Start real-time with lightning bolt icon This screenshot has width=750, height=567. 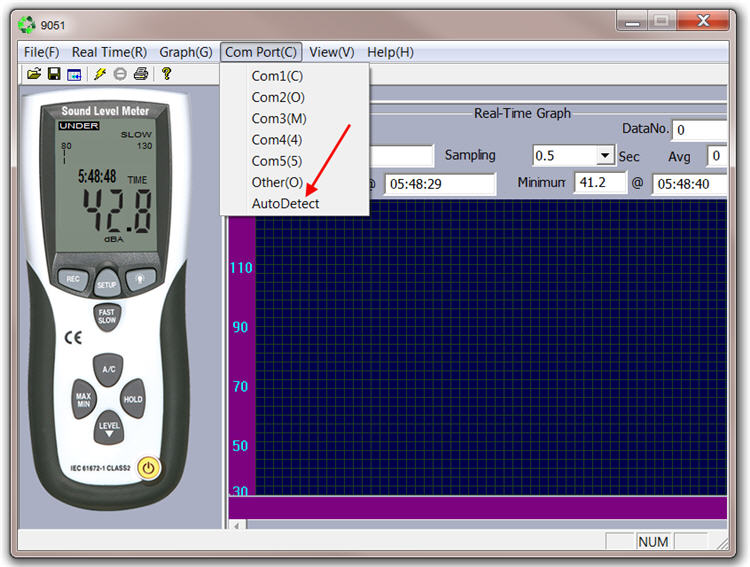pos(100,74)
